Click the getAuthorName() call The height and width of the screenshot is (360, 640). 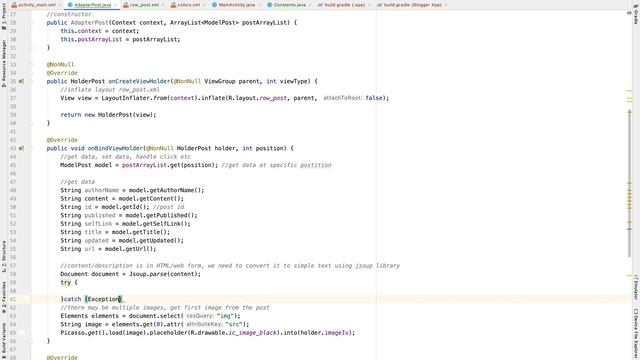point(176,190)
